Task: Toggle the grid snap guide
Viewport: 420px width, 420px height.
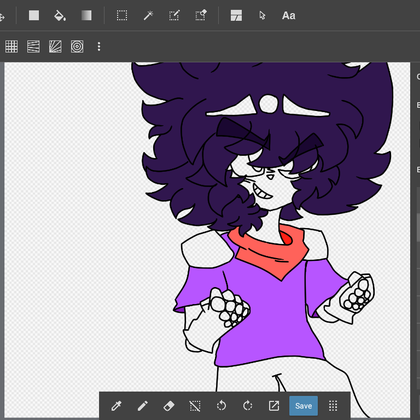Action: pyautogui.click(x=11, y=46)
